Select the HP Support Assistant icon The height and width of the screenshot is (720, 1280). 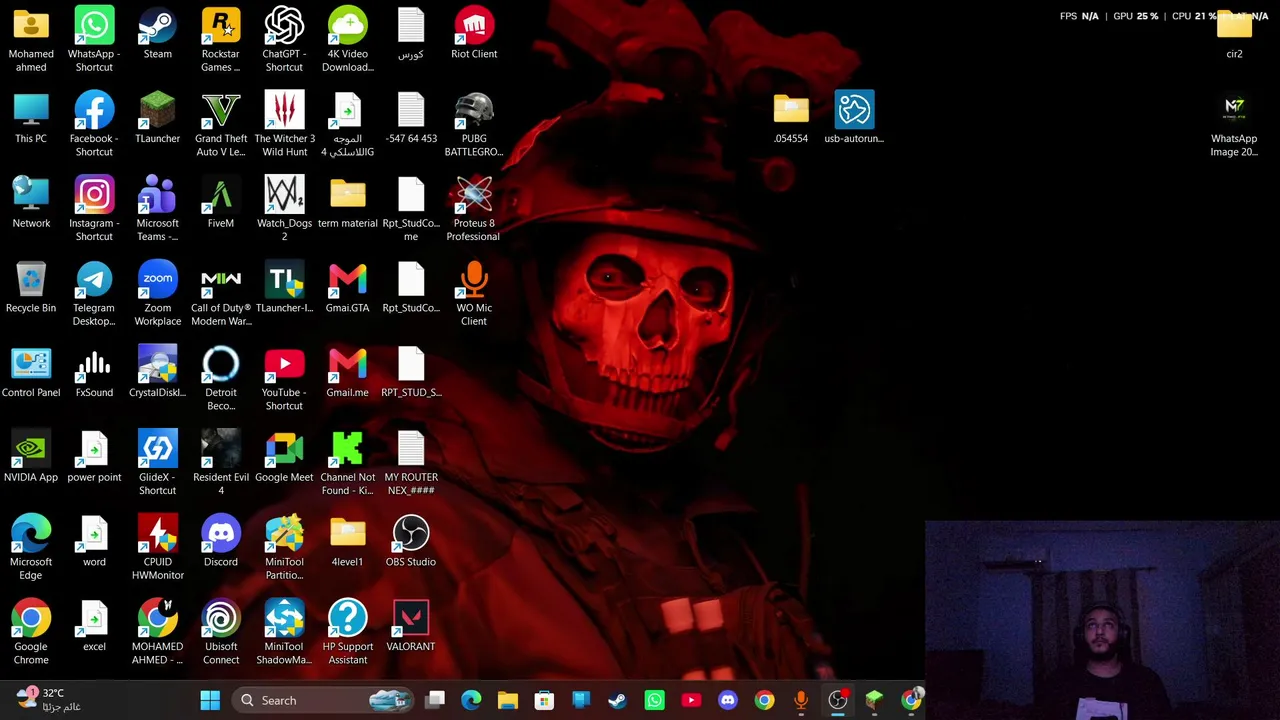[347, 633]
